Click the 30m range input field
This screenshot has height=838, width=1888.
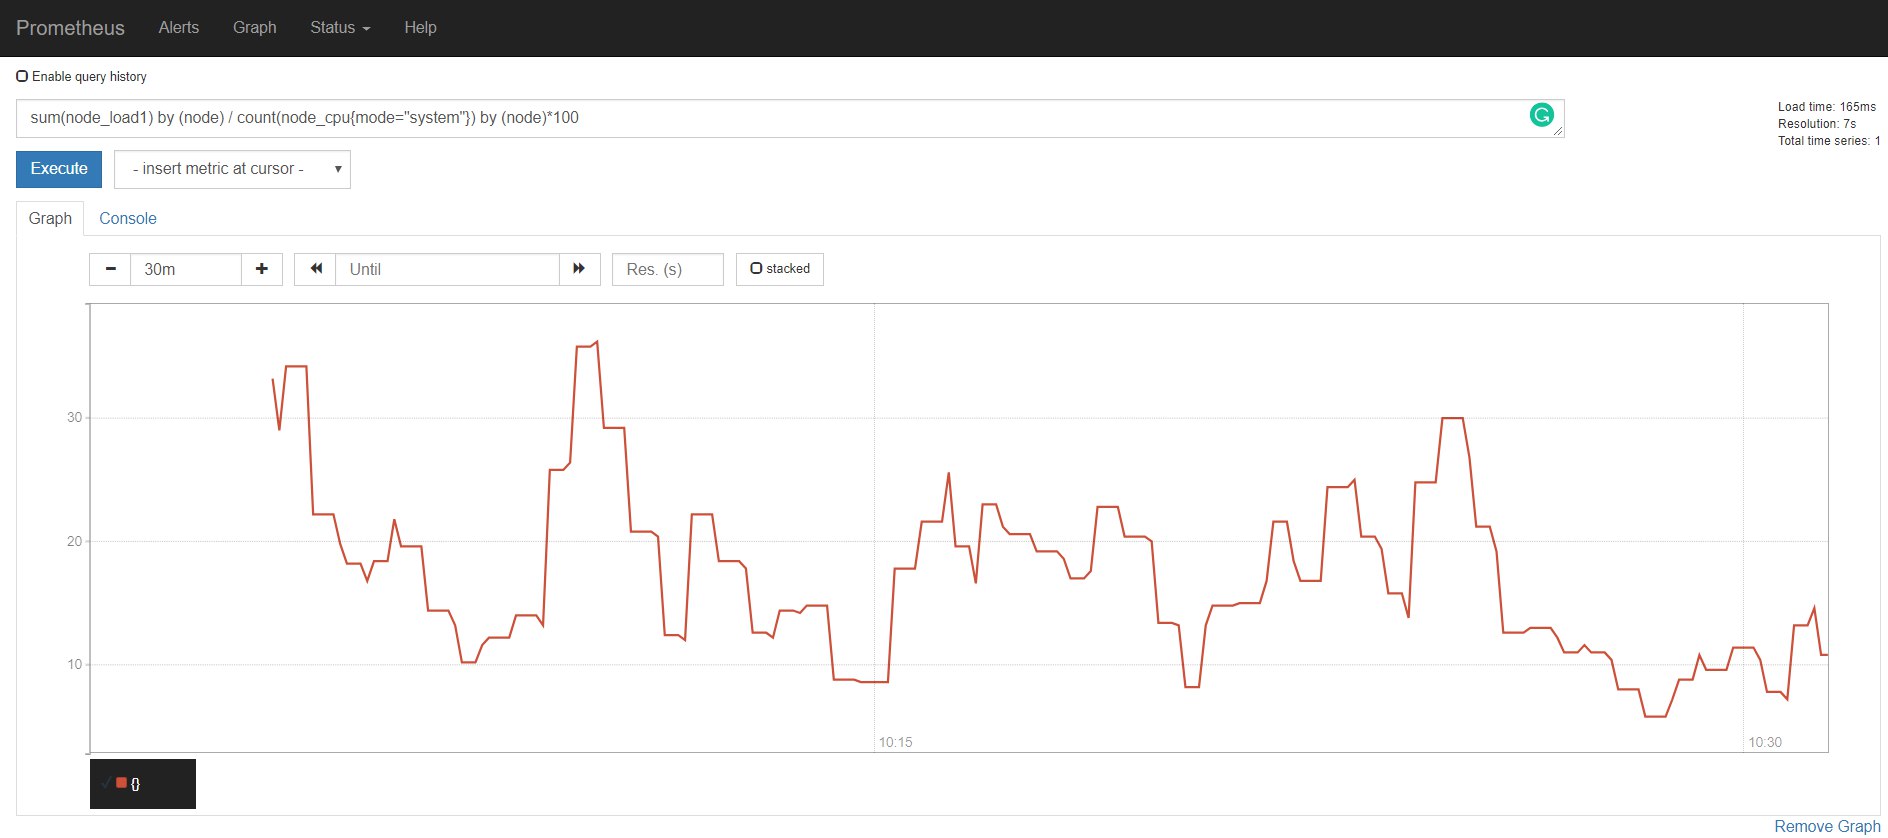pyautogui.click(x=186, y=269)
